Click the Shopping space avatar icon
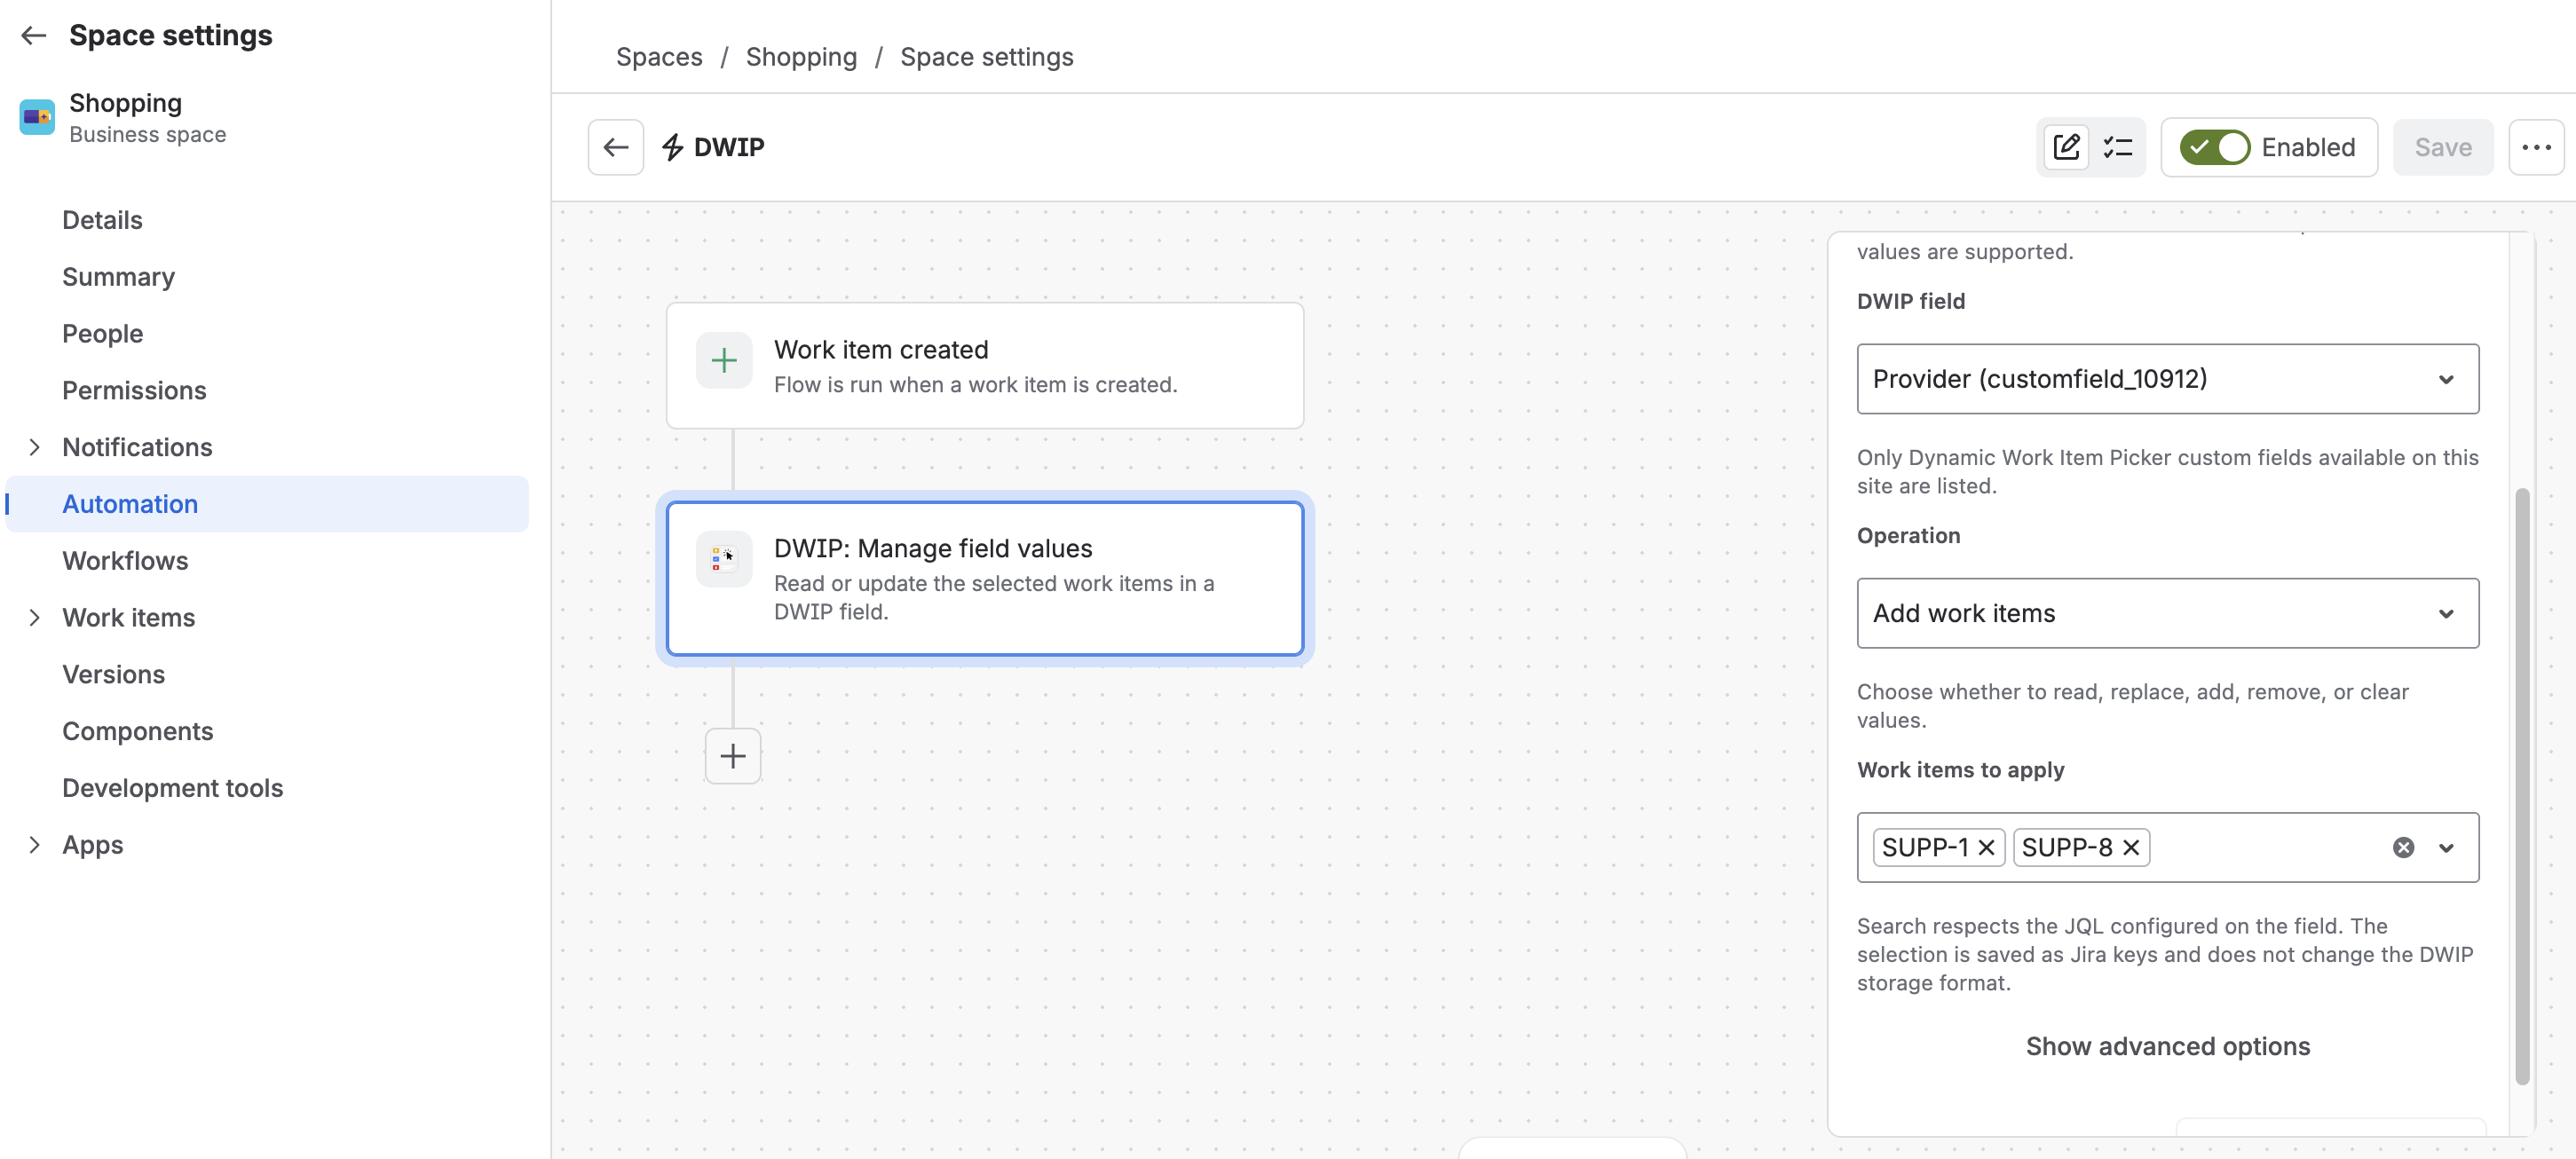Viewport: 2576px width, 1159px height. click(38, 117)
